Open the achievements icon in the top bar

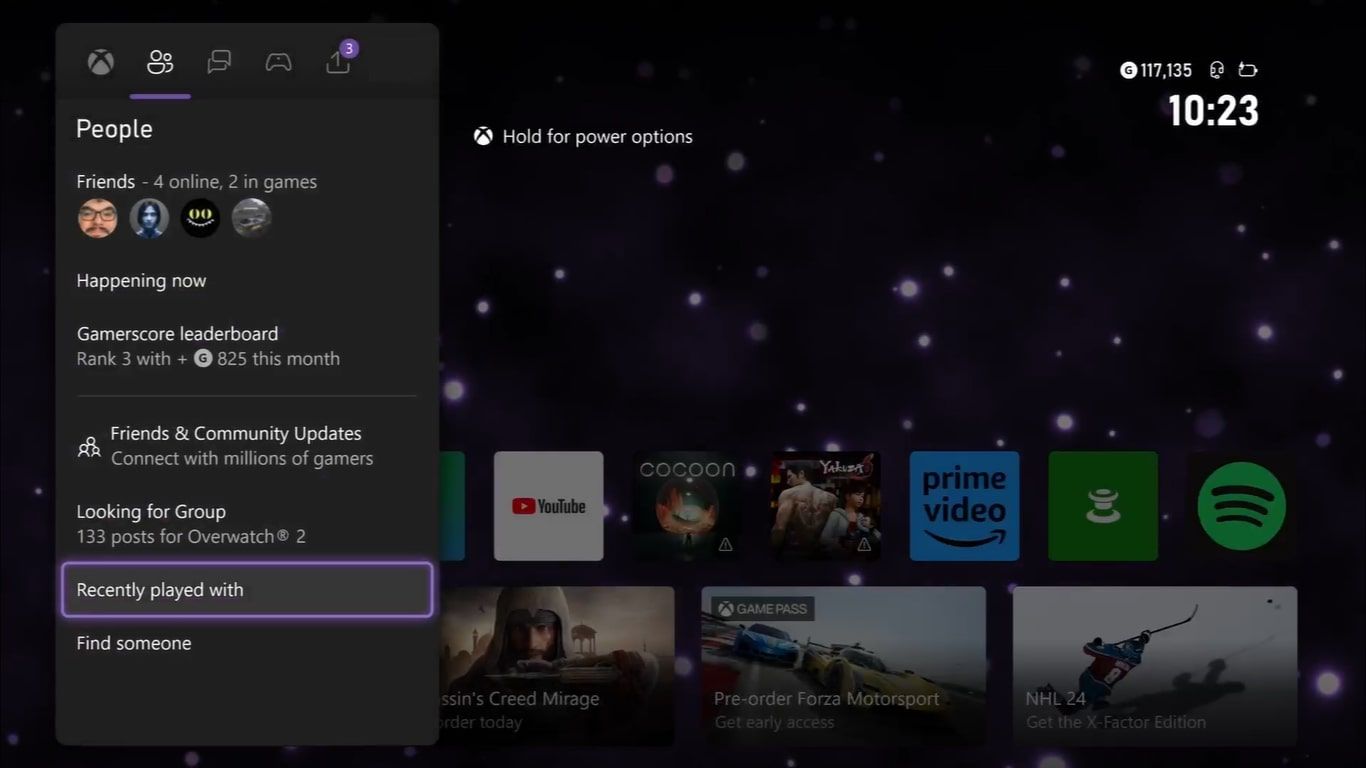(1215, 70)
